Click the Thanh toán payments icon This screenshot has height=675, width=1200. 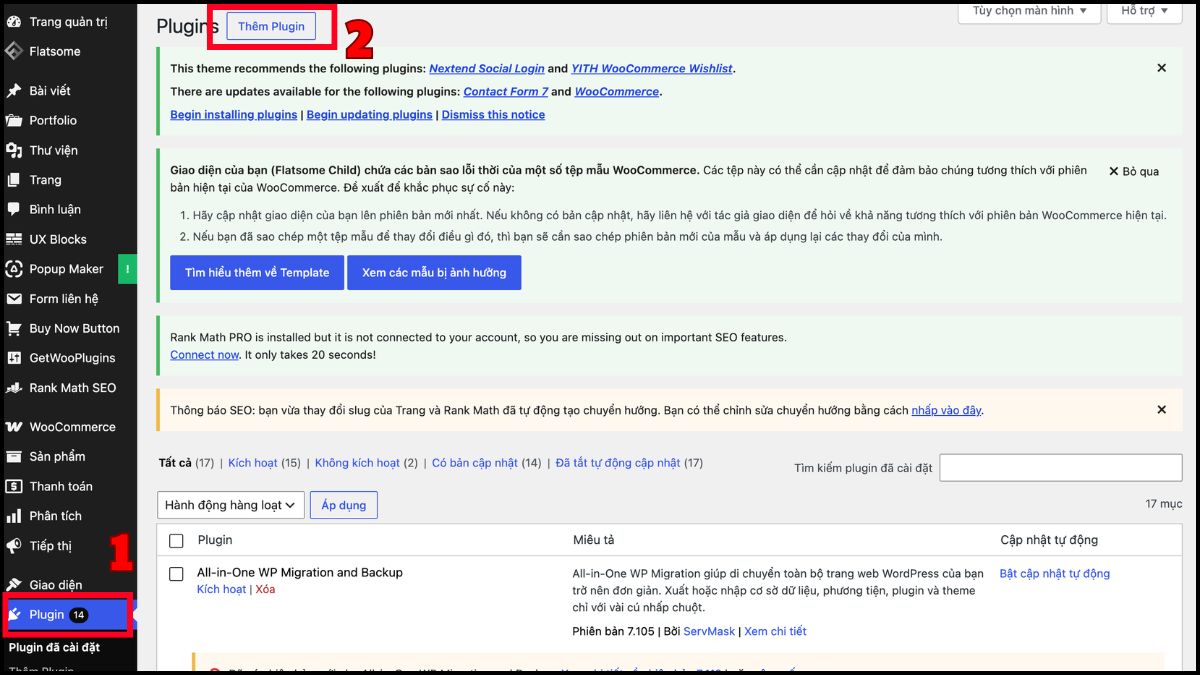pos(14,486)
